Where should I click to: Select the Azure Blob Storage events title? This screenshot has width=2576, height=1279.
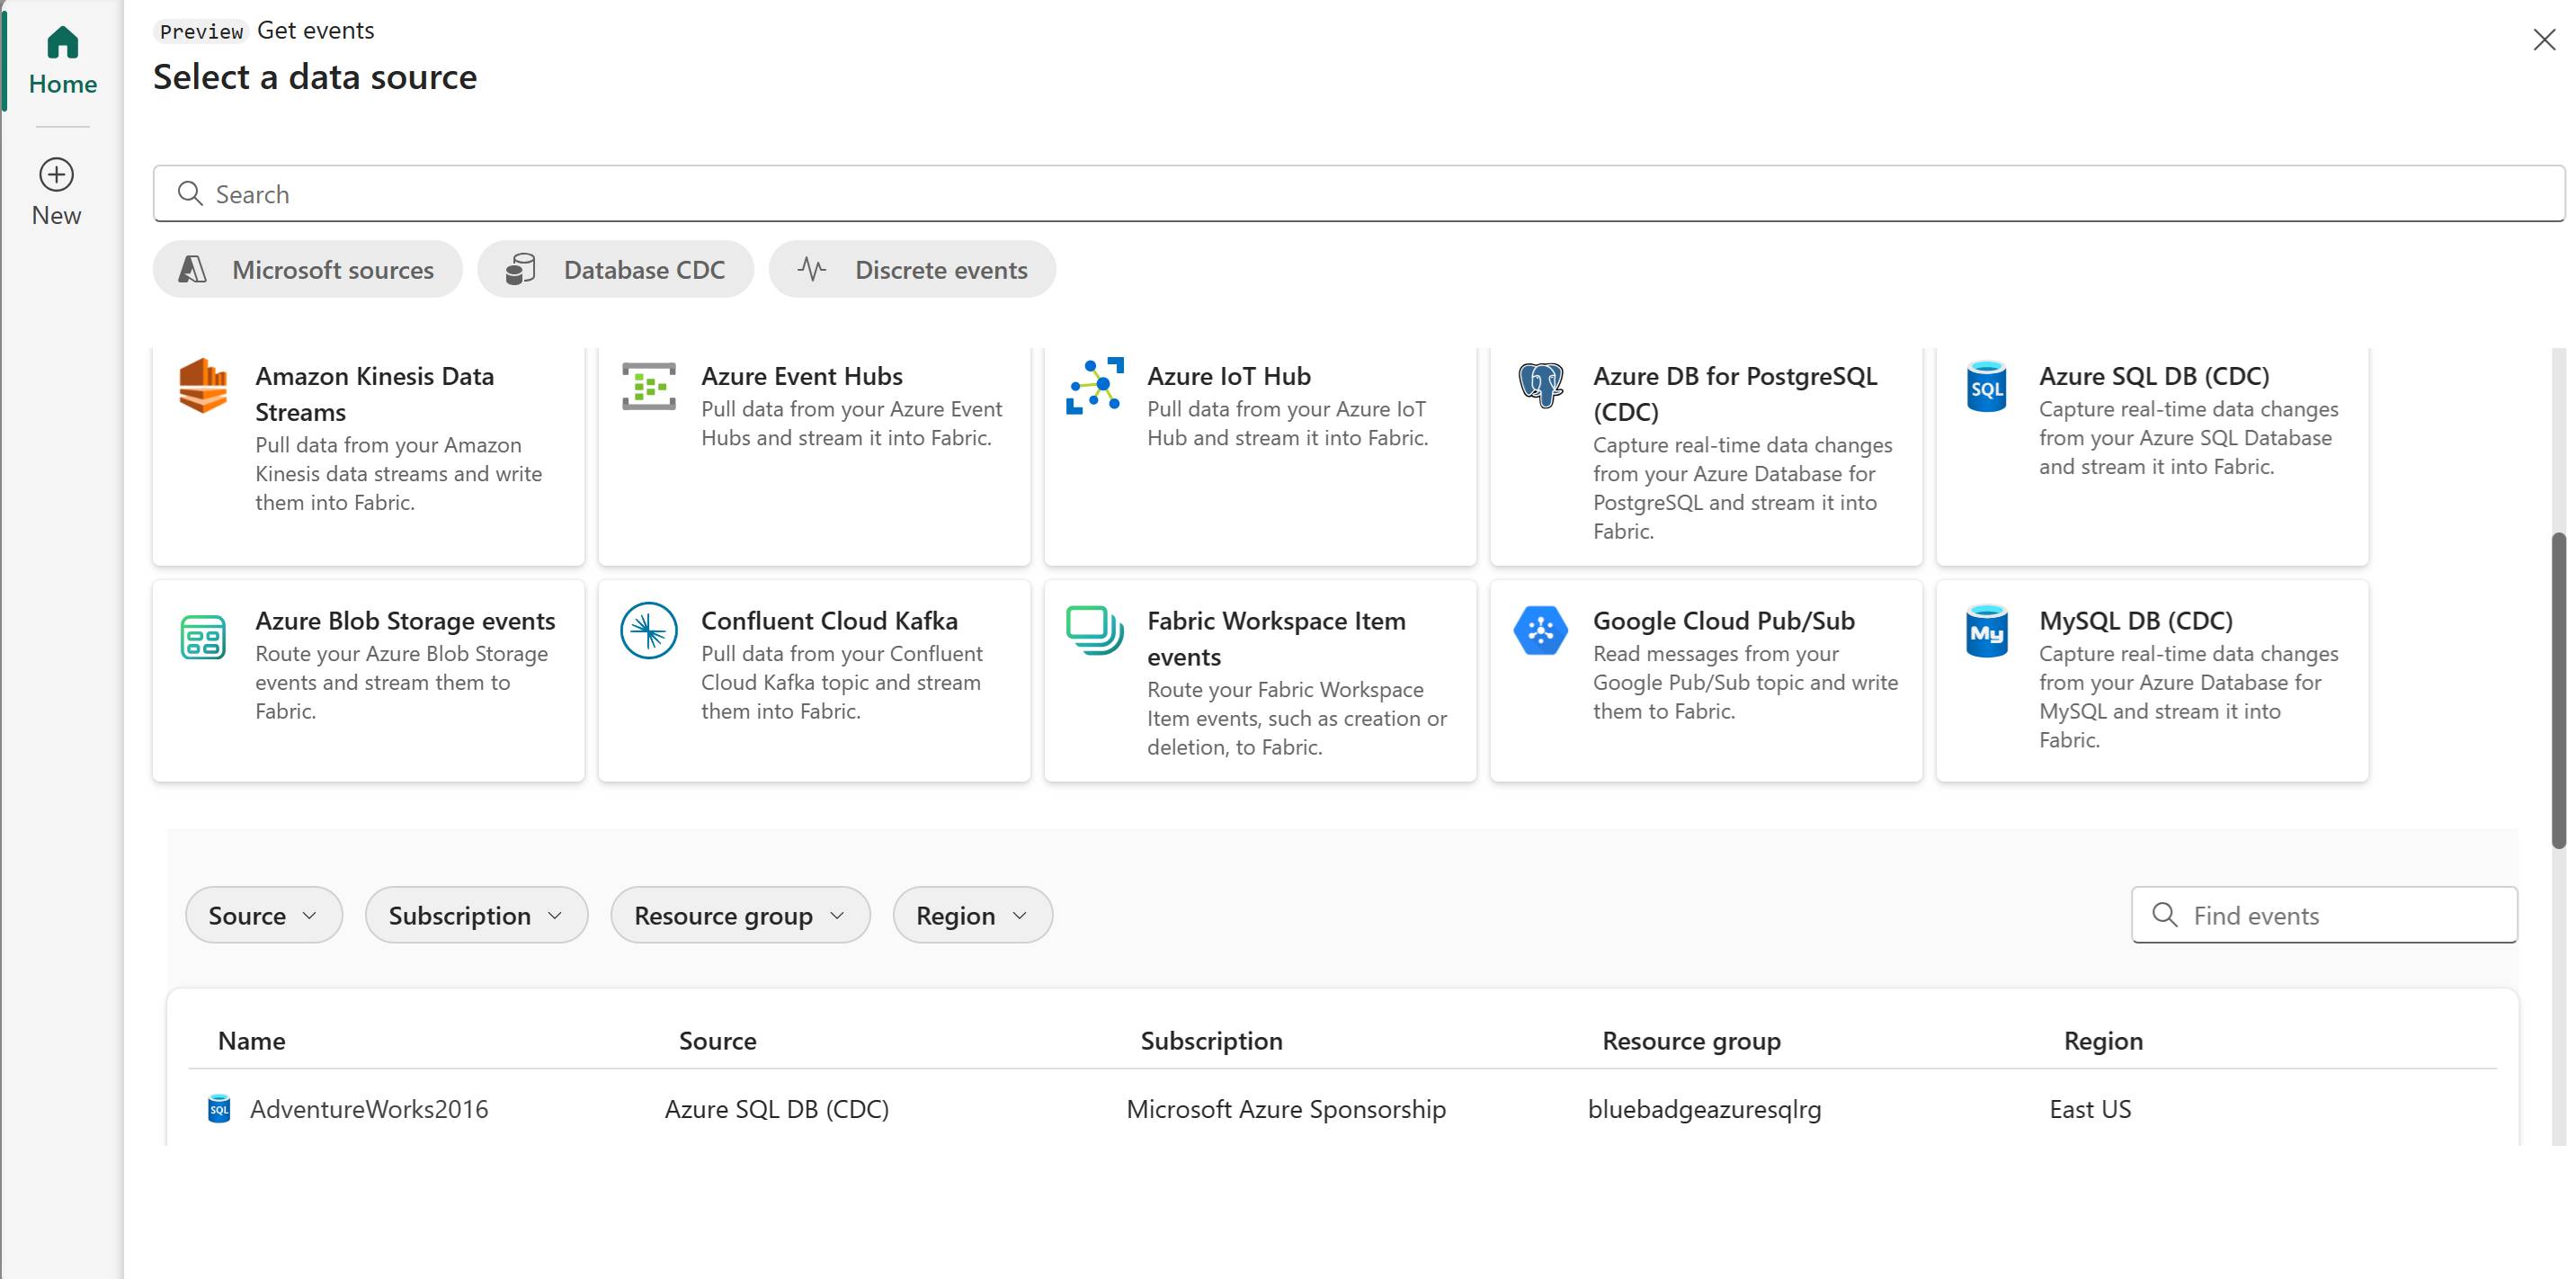point(405,621)
